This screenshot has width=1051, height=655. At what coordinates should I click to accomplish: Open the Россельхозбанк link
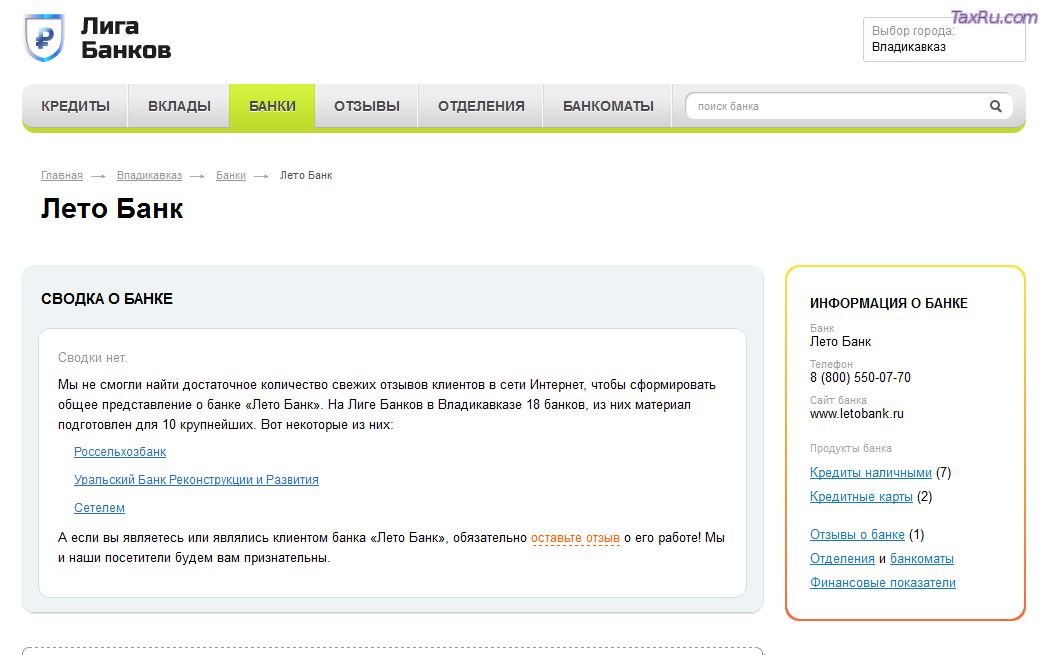120,452
